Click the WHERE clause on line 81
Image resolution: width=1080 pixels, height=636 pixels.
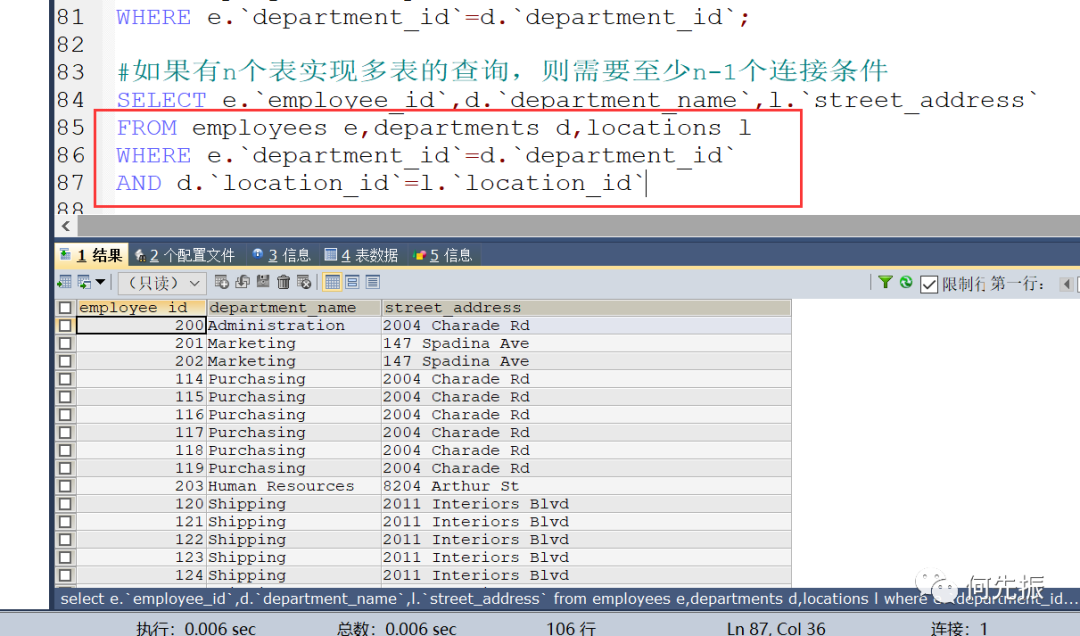pyautogui.click(x=433, y=17)
